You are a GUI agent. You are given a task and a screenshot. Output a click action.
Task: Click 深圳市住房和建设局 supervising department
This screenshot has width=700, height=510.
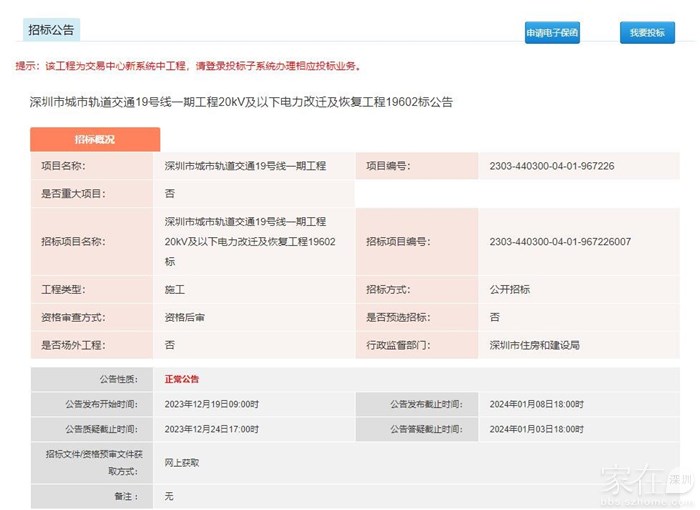(x=534, y=345)
